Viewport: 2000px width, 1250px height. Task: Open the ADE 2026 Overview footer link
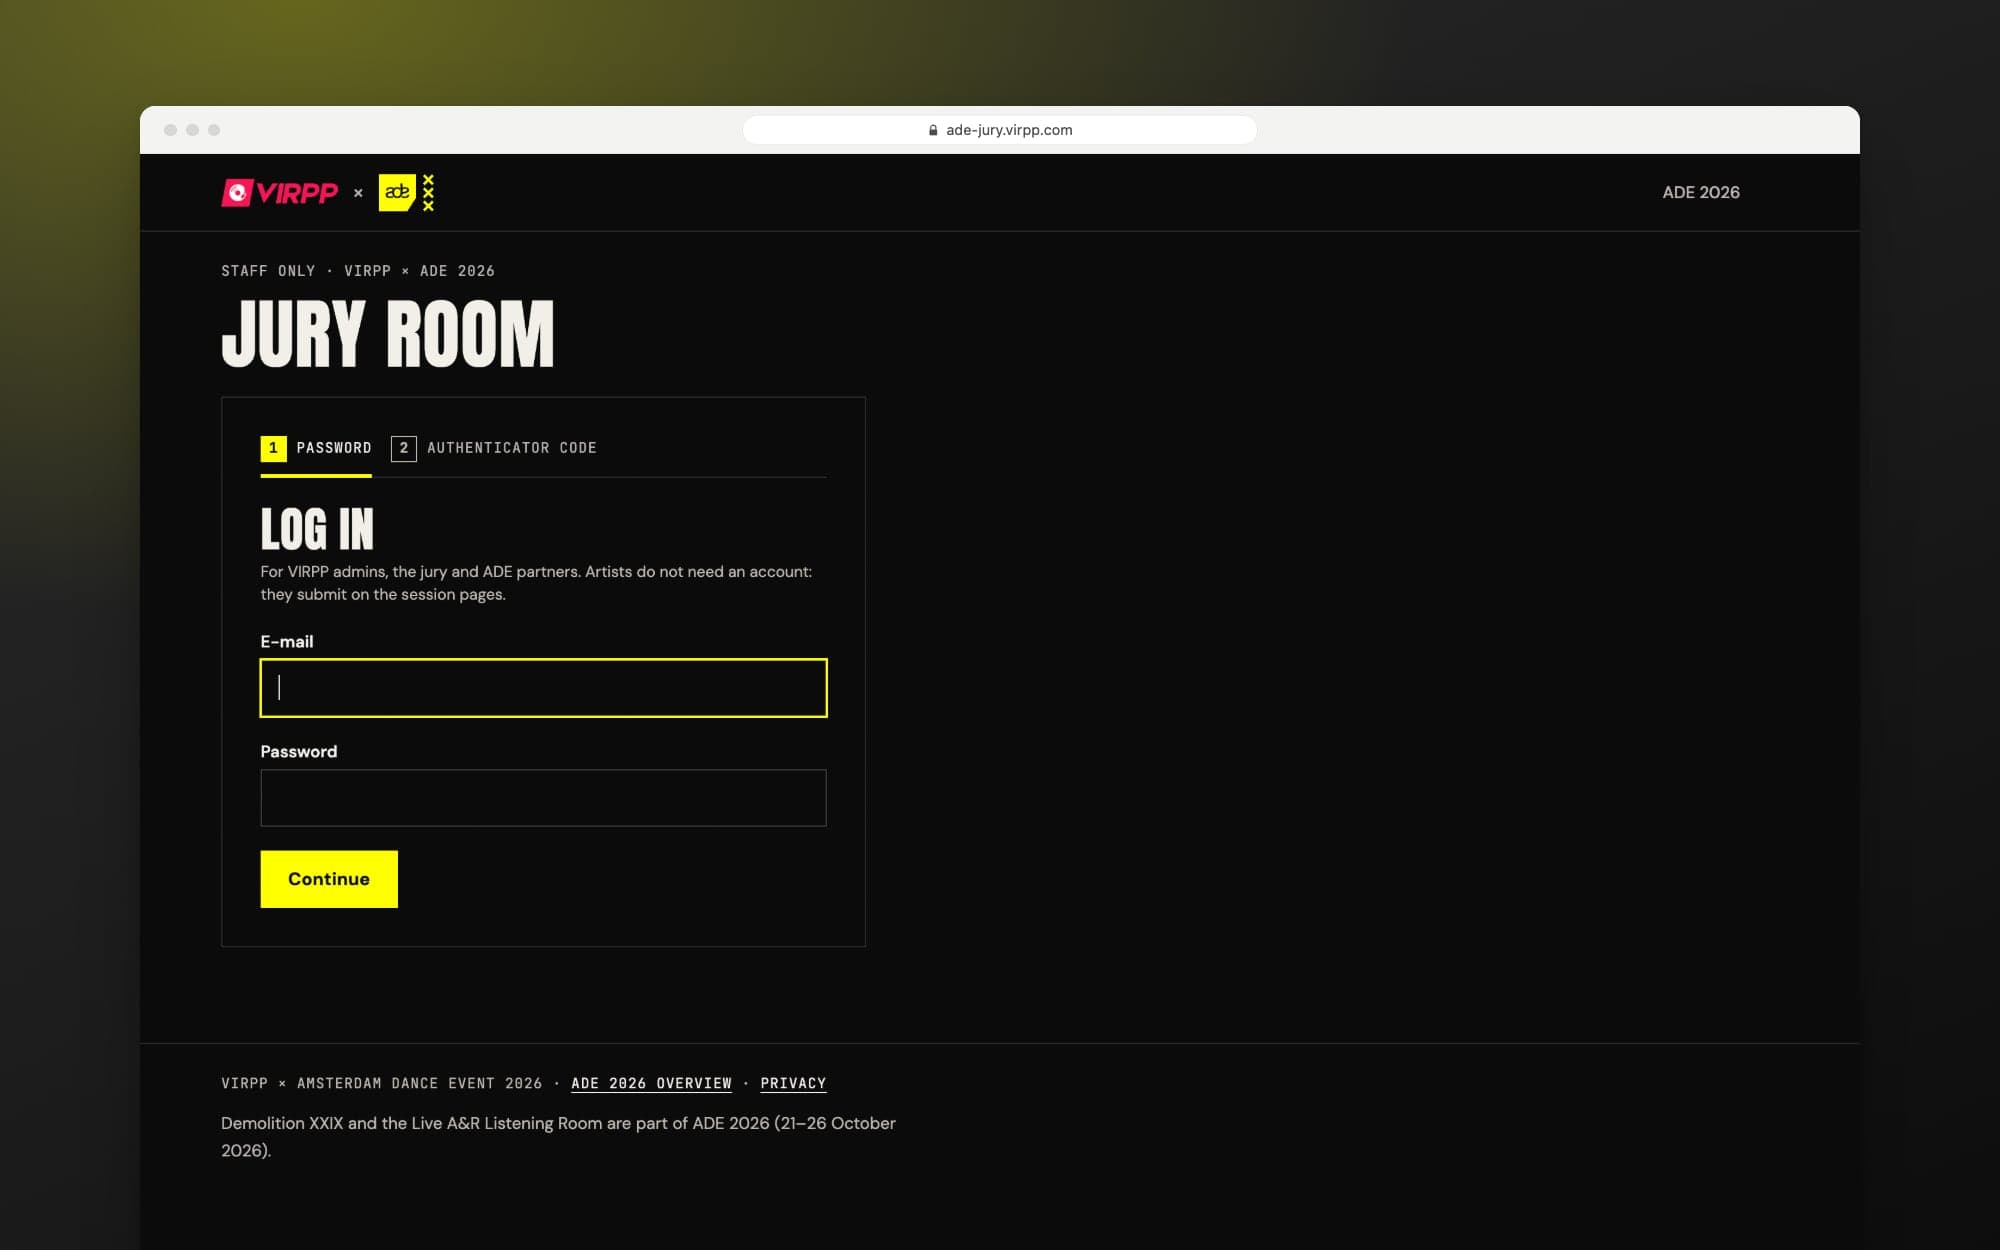click(651, 1083)
